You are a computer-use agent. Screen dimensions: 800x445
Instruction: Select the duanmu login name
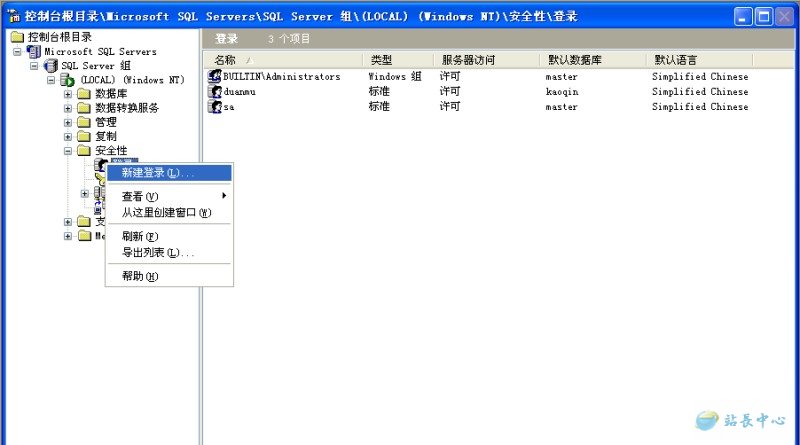click(x=239, y=92)
